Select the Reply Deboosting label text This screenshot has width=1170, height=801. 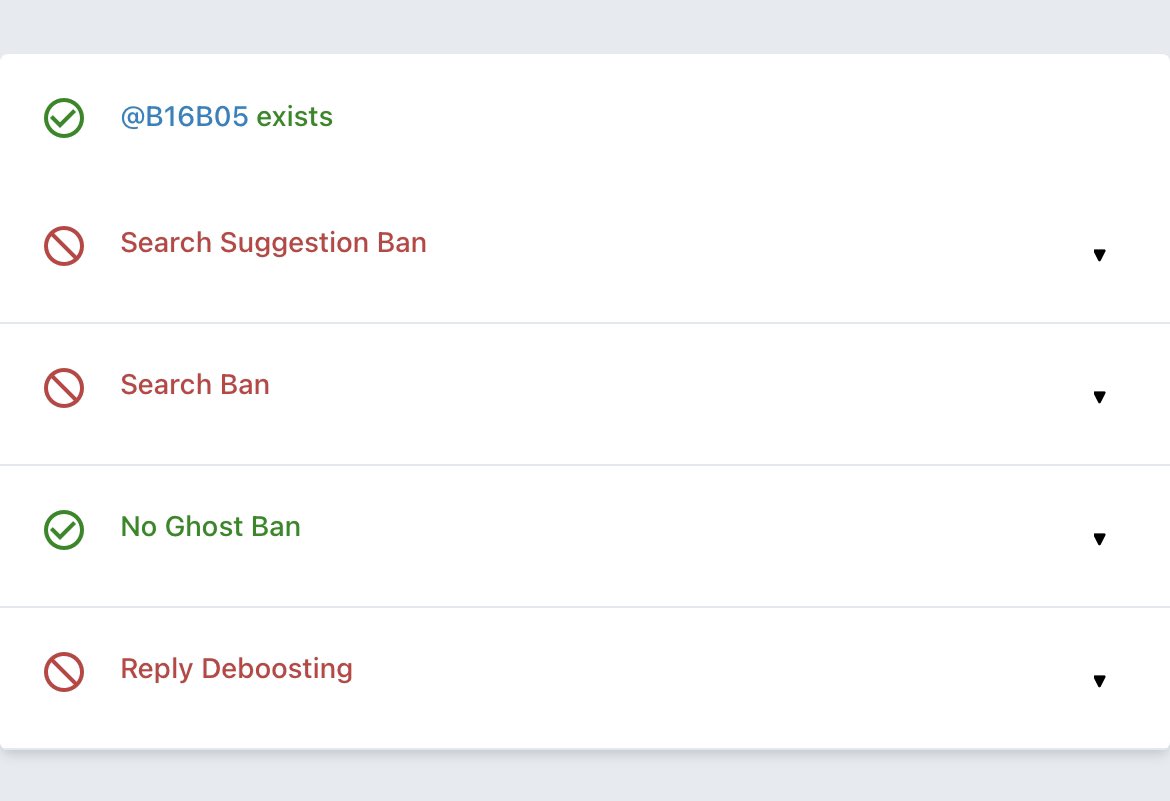(237, 670)
